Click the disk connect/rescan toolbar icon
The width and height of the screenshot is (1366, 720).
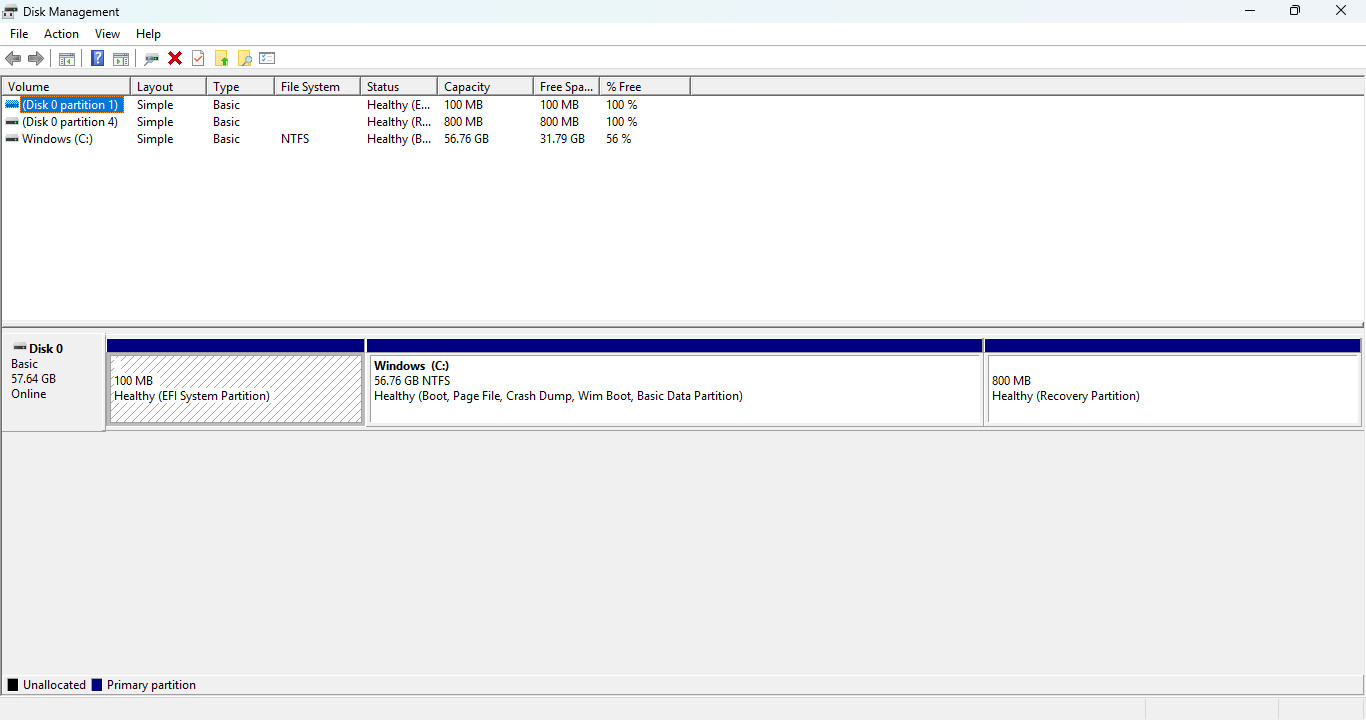(x=151, y=58)
